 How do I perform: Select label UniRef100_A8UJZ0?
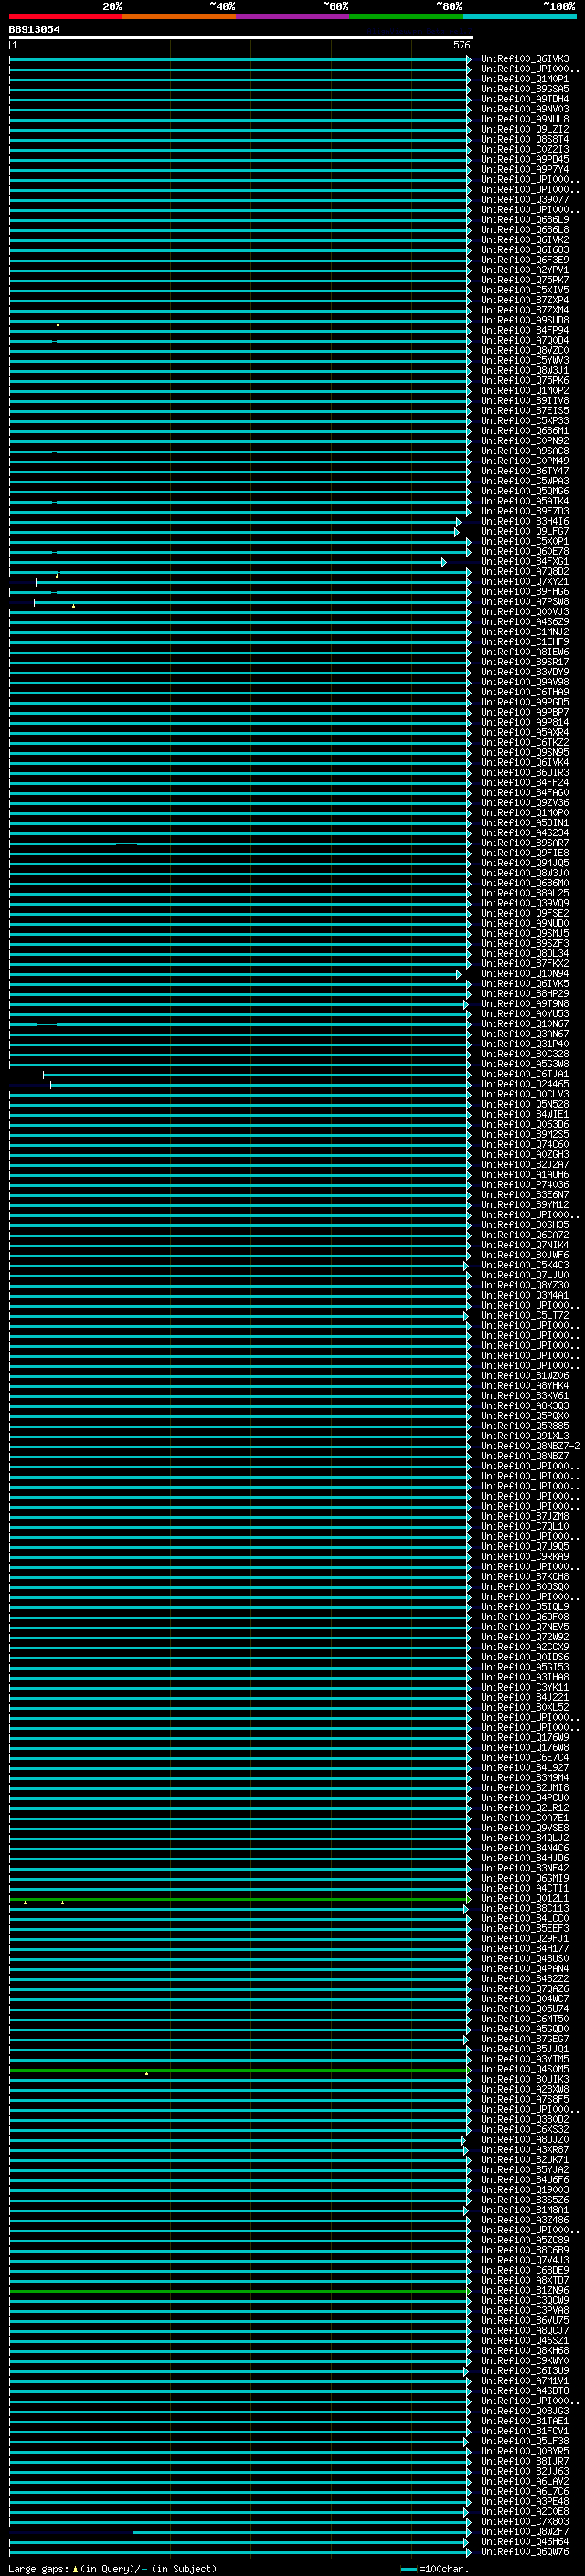click(525, 2140)
